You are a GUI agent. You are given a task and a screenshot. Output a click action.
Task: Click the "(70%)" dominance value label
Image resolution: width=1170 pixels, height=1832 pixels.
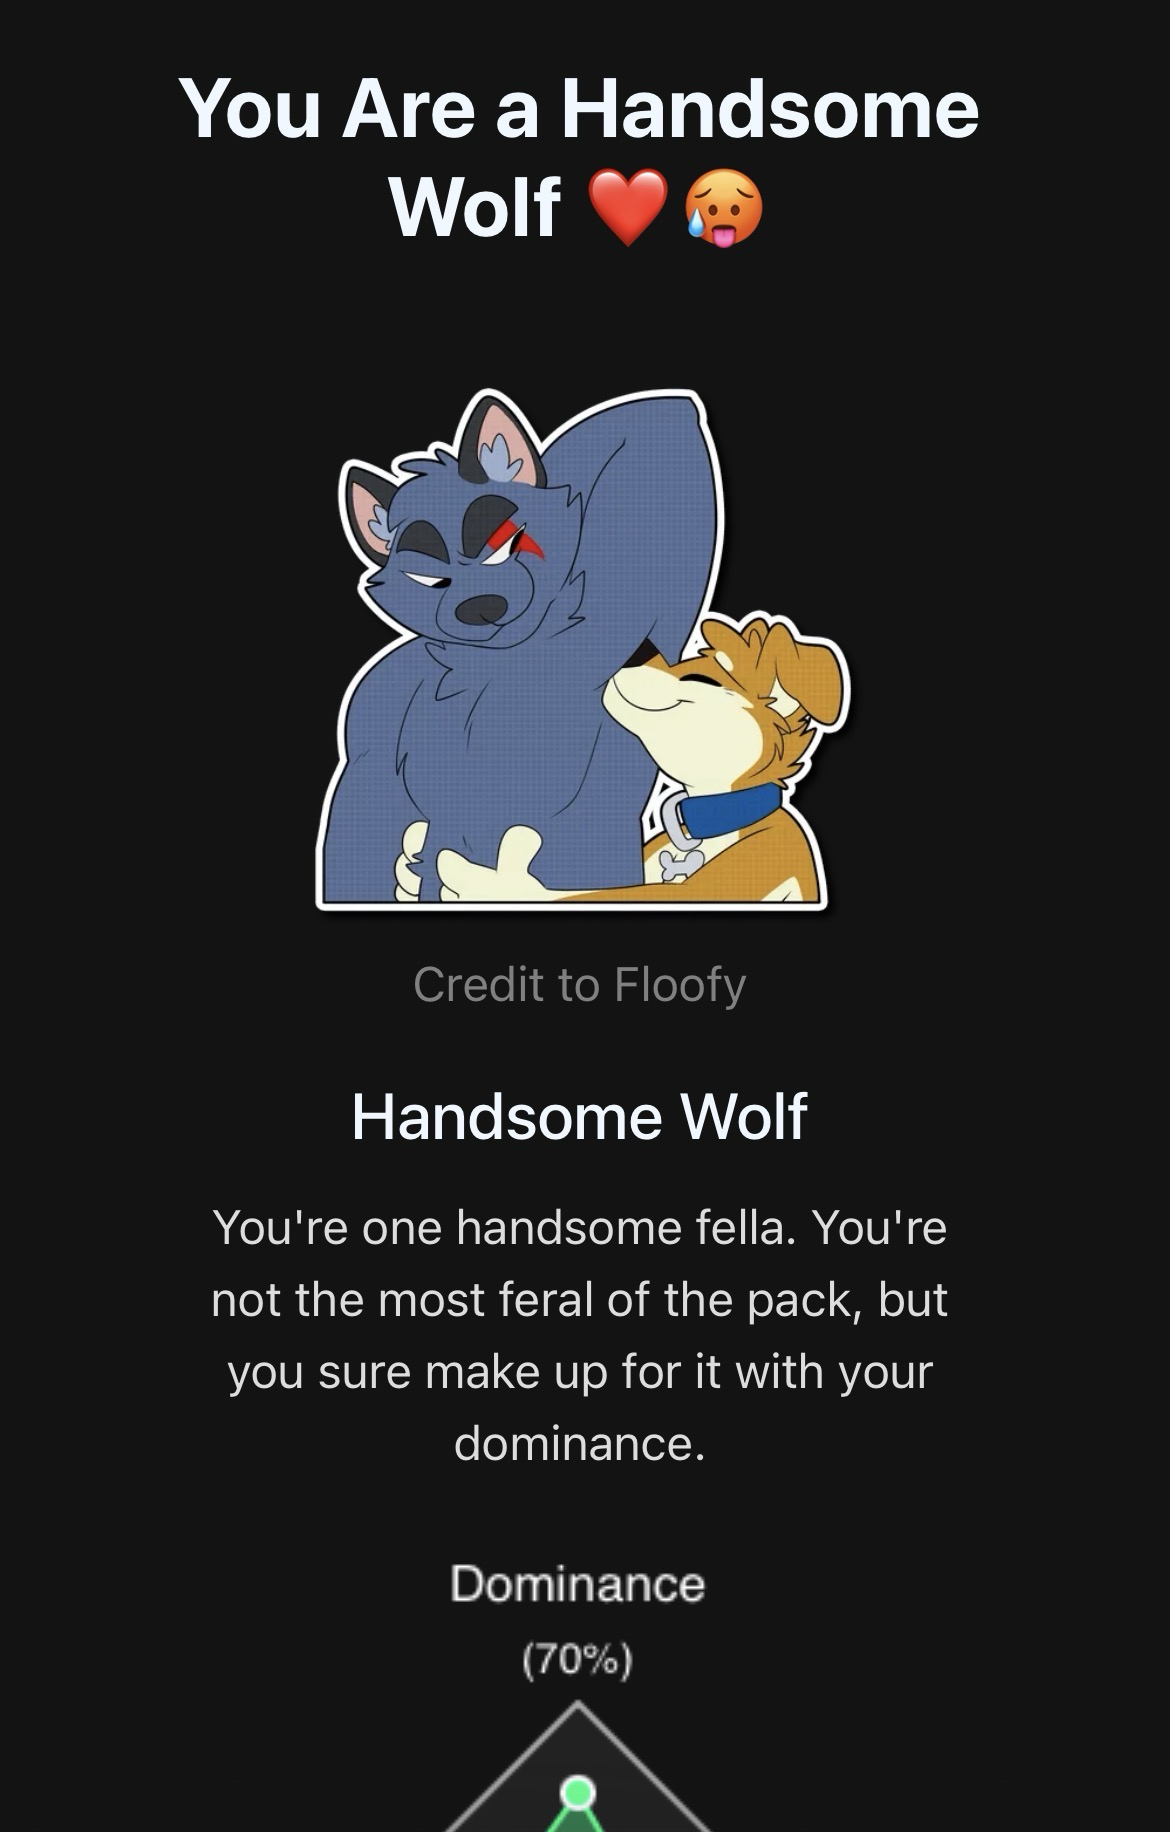[x=577, y=1660]
